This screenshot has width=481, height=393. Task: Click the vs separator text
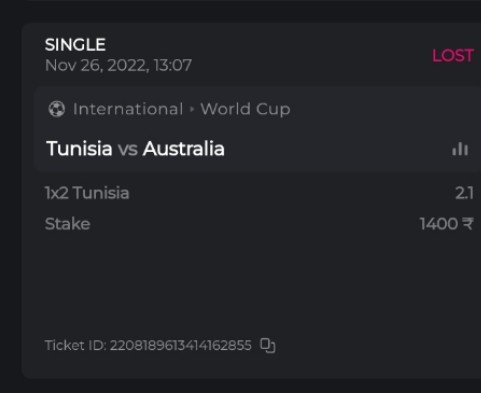click(128, 149)
